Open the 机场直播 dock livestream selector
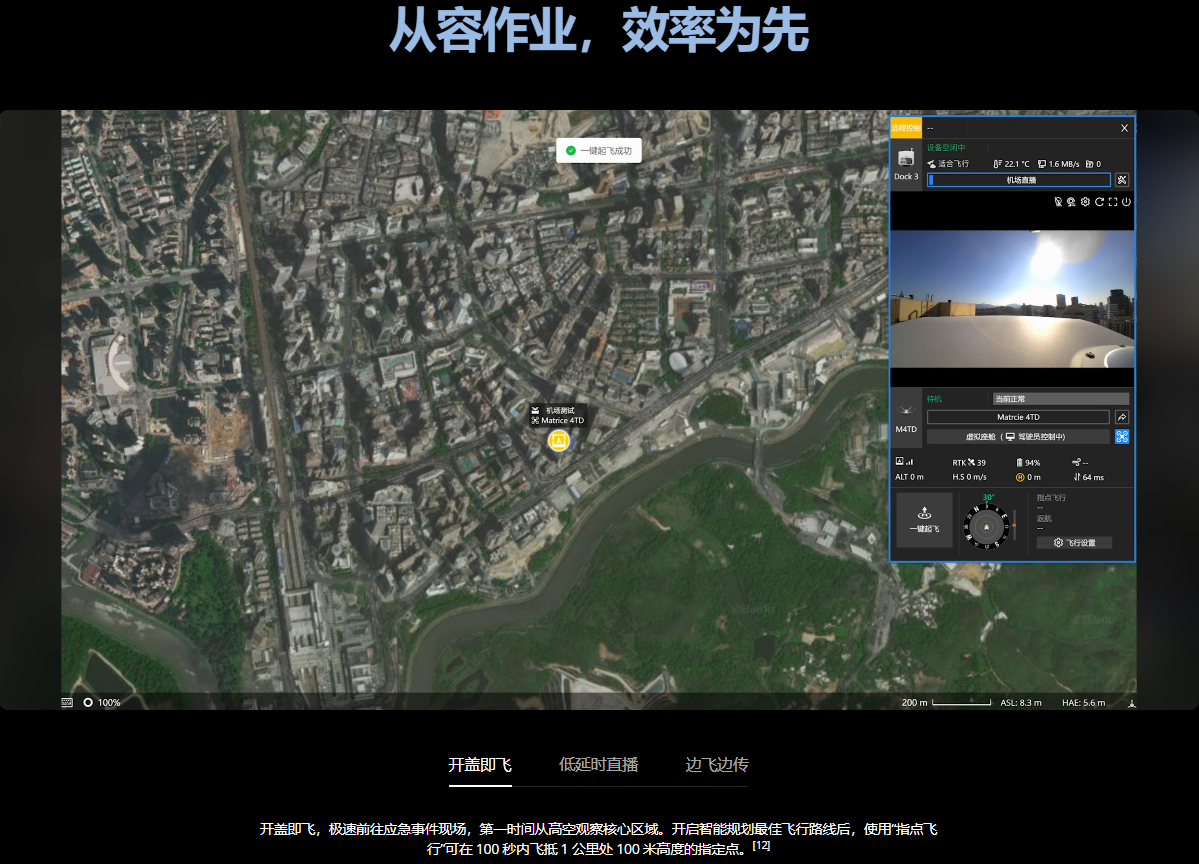 click(1018, 180)
